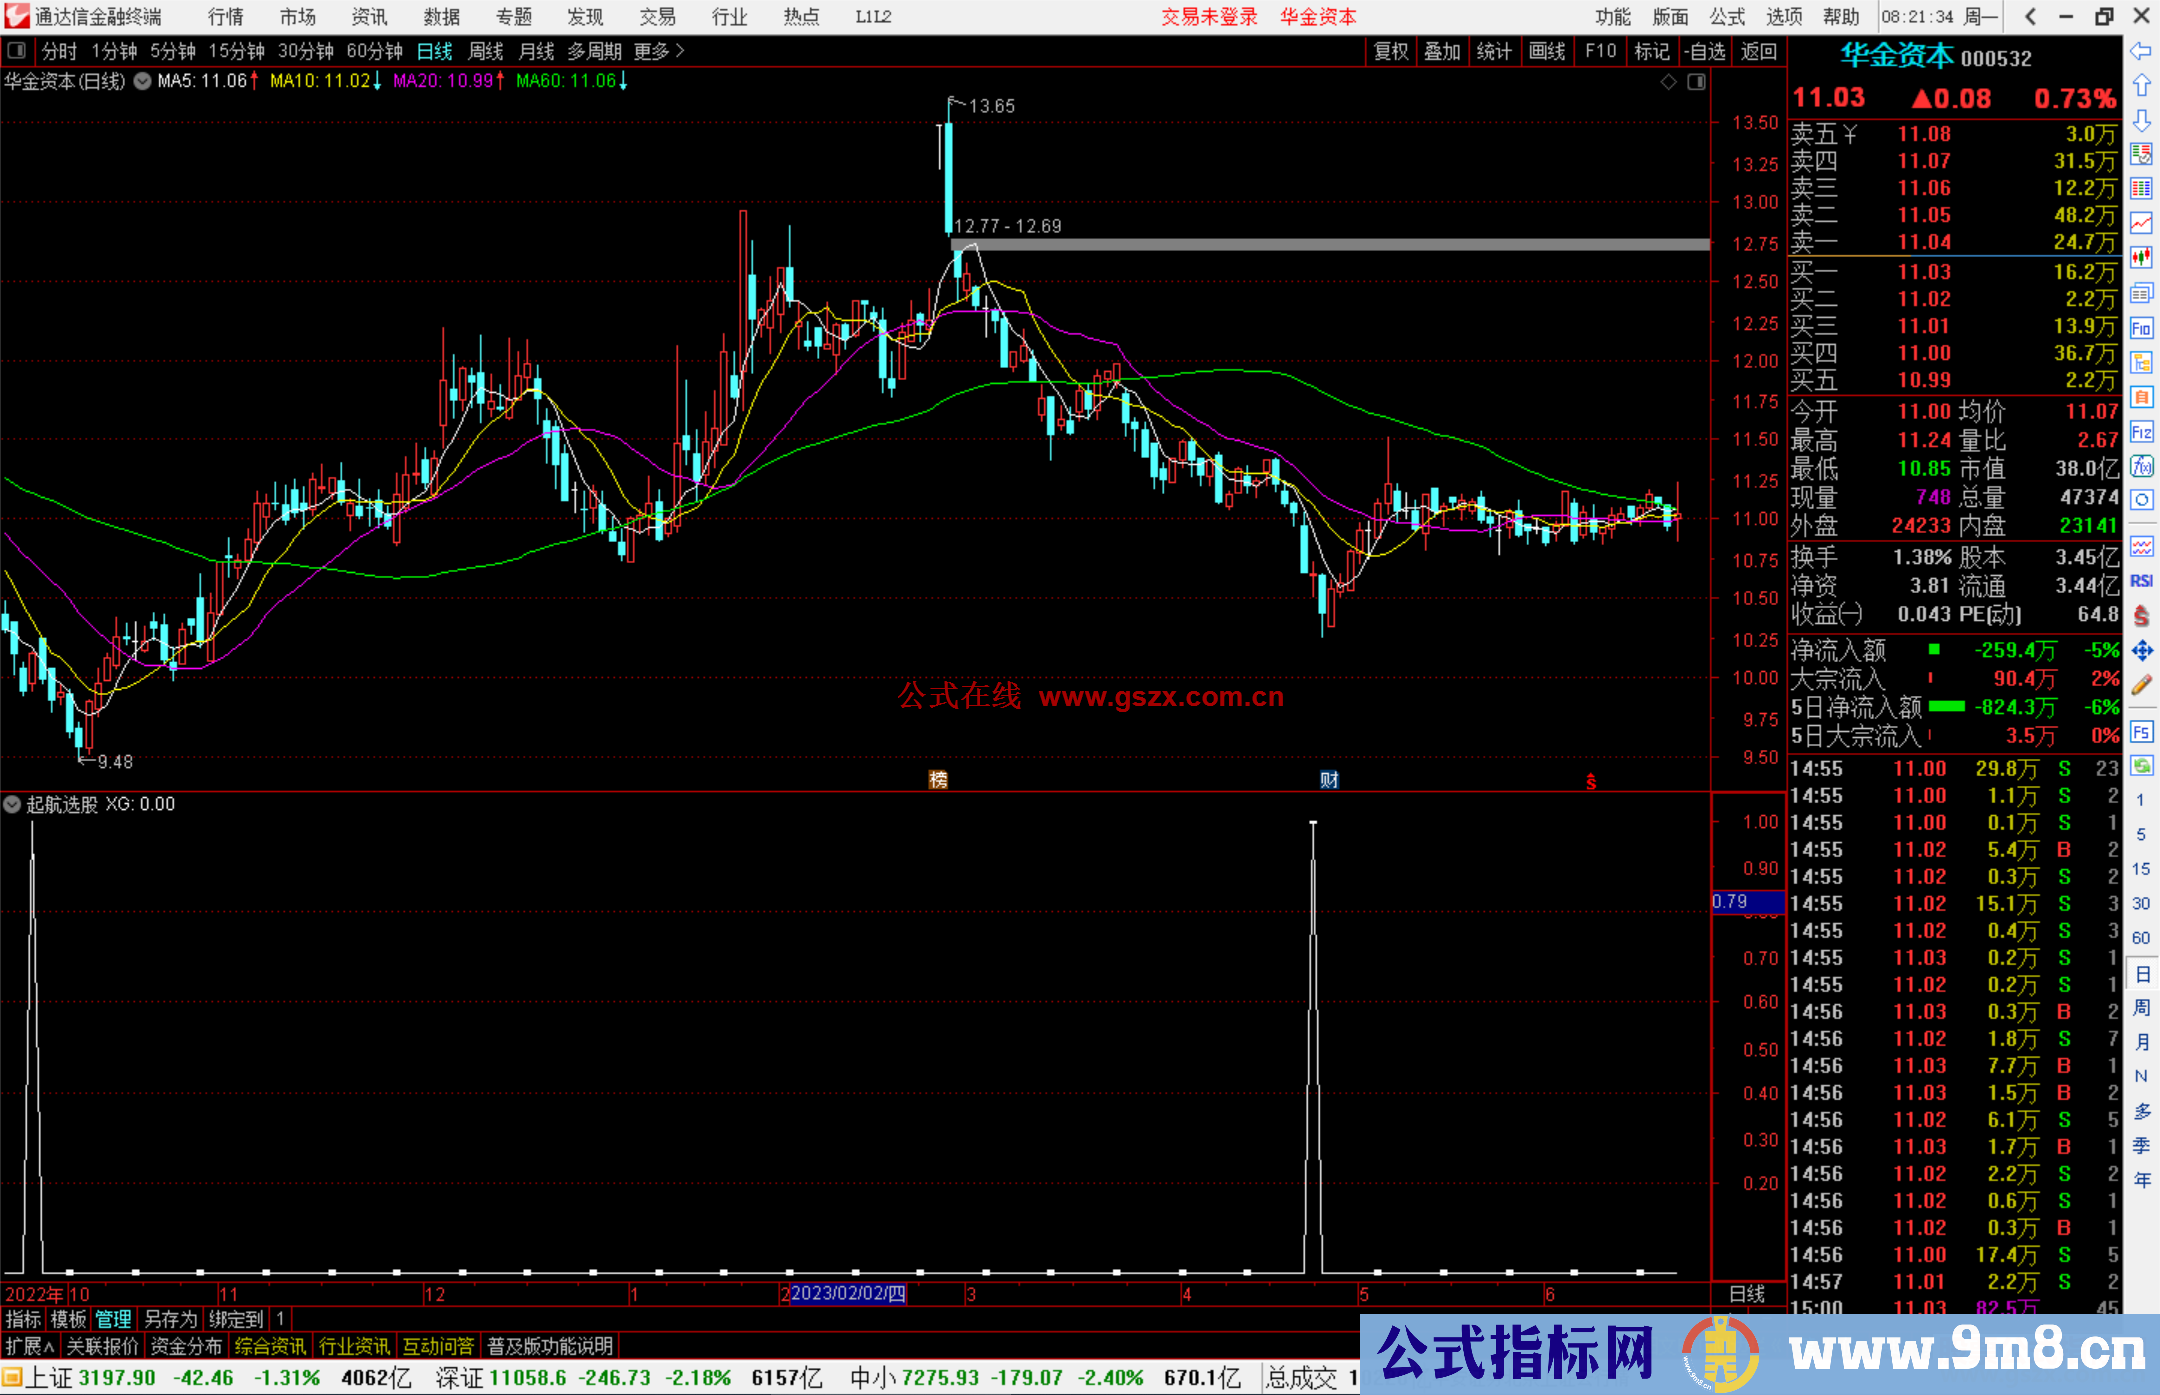Screen dimensions: 2160x1395
Task: Open the 交易 menu
Action: [x=657, y=17]
